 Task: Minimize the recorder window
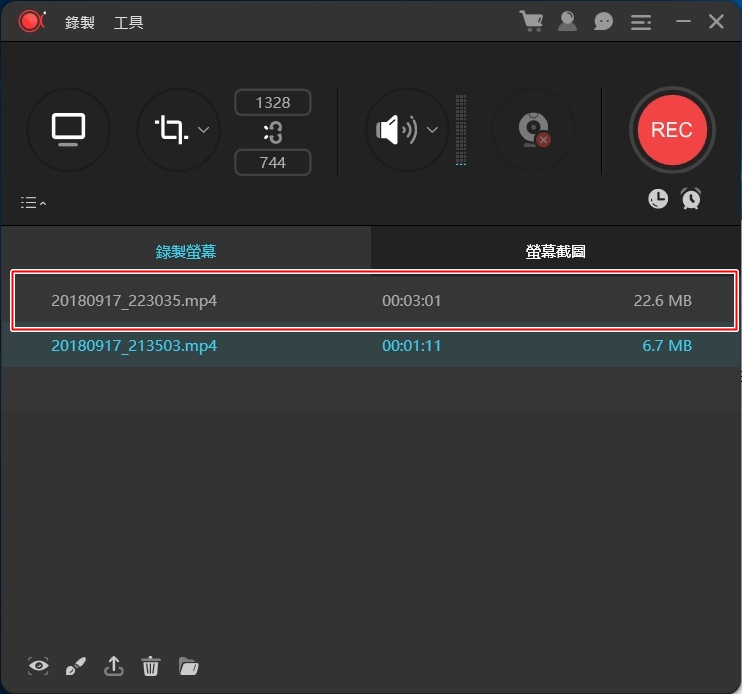[x=683, y=21]
